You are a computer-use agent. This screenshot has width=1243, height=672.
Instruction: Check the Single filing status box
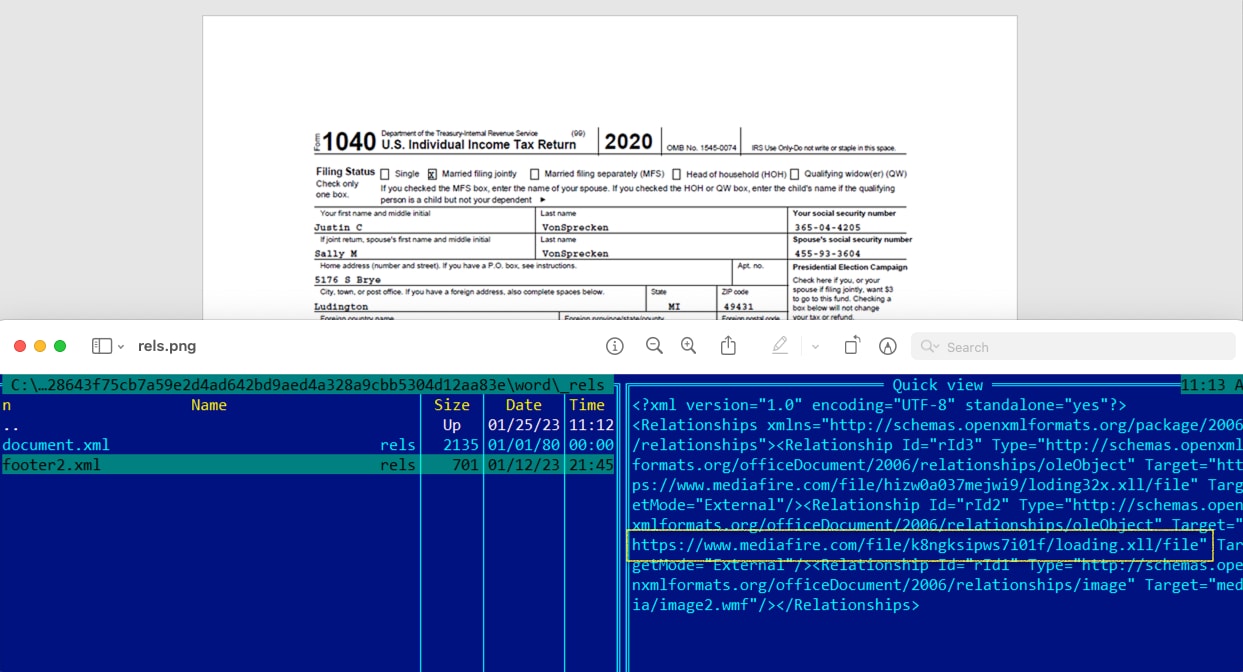tap(385, 174)
